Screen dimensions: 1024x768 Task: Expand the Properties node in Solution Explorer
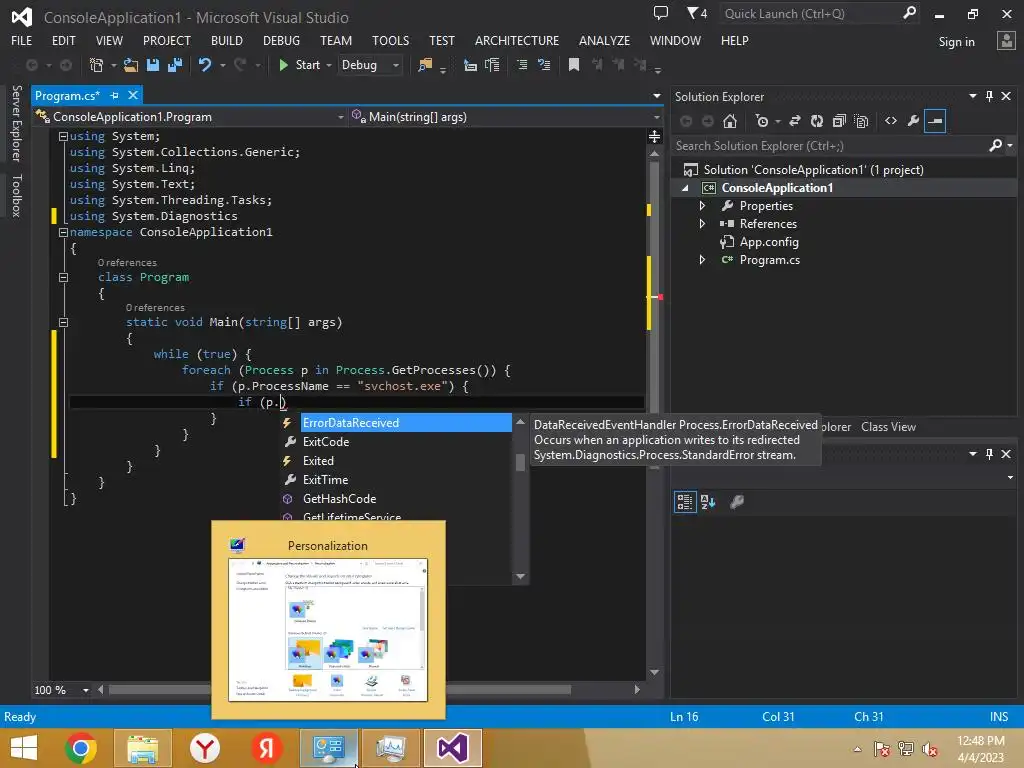pyautogui.click(x=703, y=206)
